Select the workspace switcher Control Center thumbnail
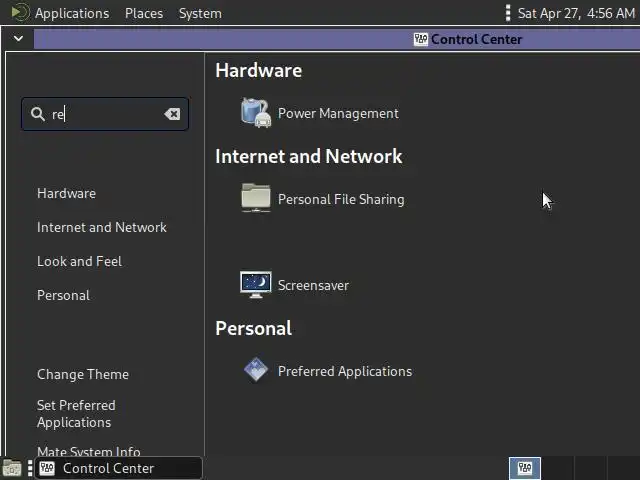Viewport: 640px width, 480px height. [525, 468]
